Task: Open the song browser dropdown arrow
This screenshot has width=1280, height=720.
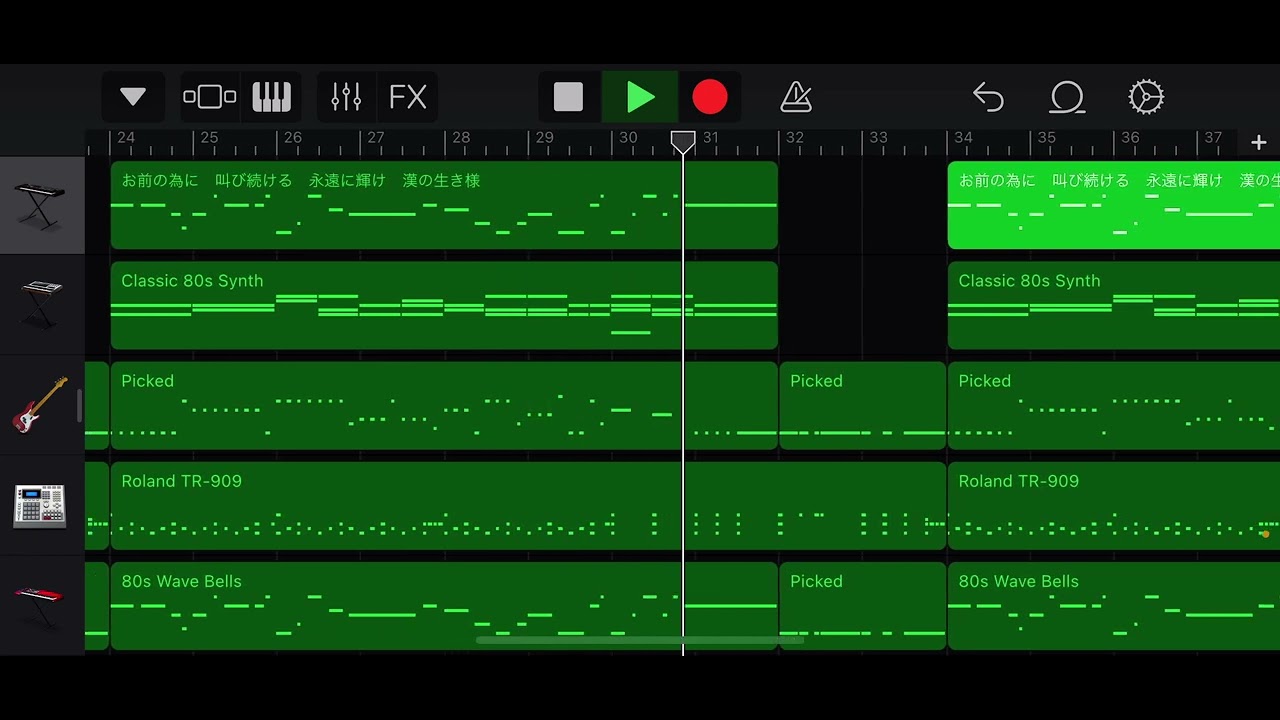Action: point(133,97)
